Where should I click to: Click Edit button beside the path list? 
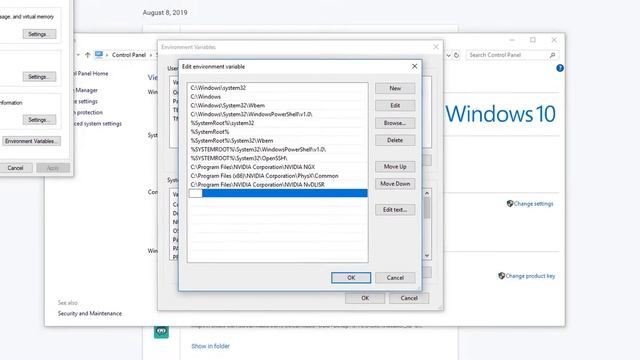[395, 105]
